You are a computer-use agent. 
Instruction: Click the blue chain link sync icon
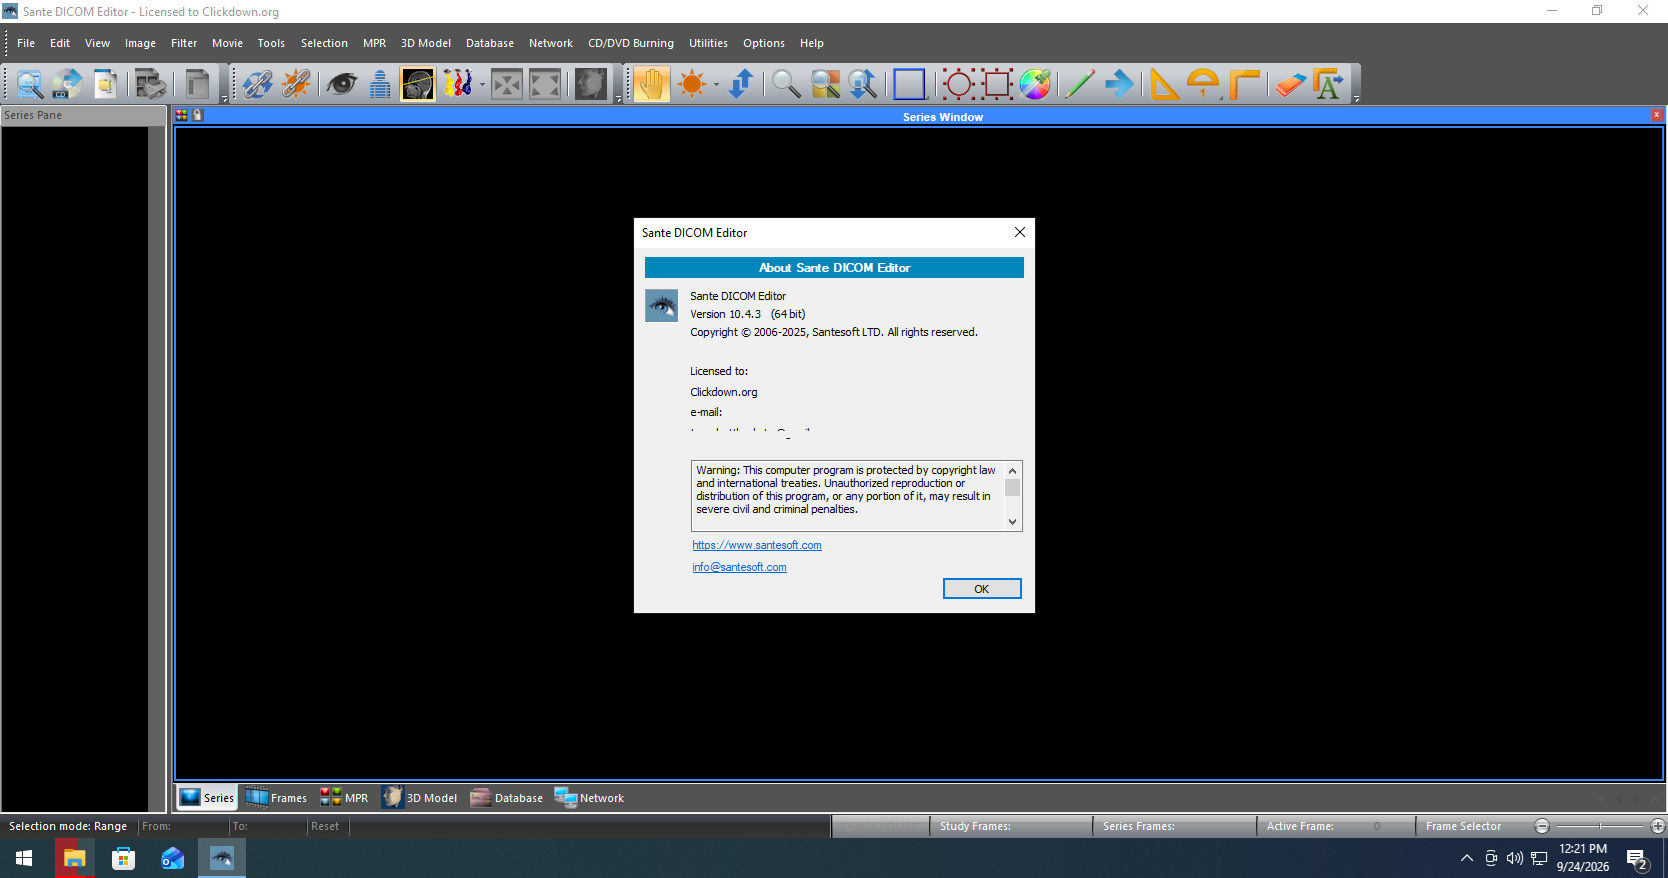pyautogui.click(x=257, y=84)
